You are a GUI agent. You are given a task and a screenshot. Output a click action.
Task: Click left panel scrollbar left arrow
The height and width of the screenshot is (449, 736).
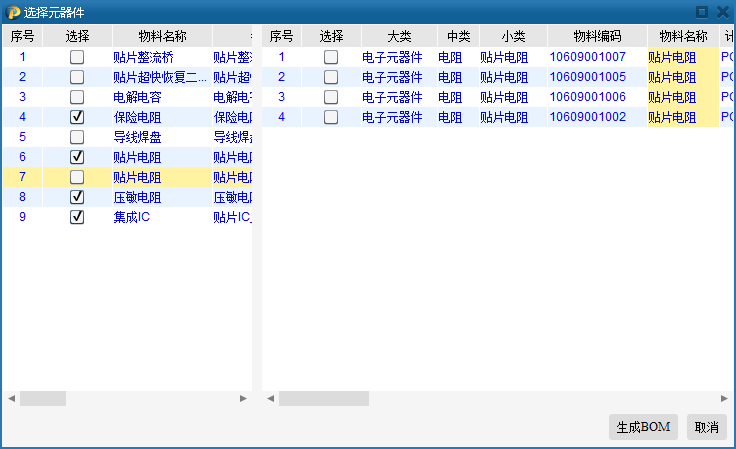[11, 398]
